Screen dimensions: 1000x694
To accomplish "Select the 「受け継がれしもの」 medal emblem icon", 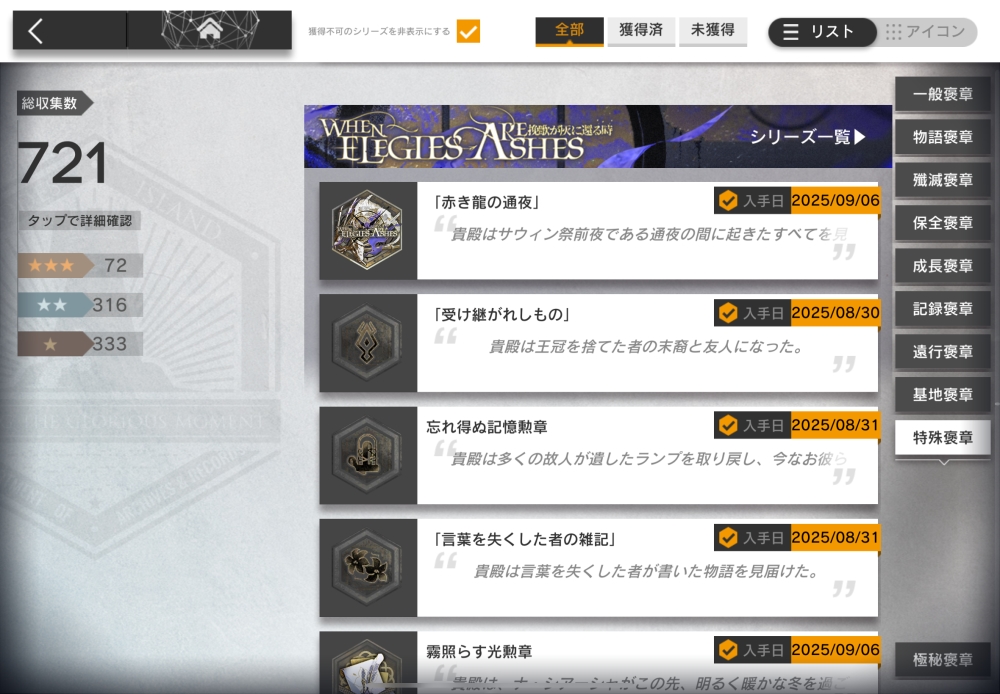I will [367, 343].
